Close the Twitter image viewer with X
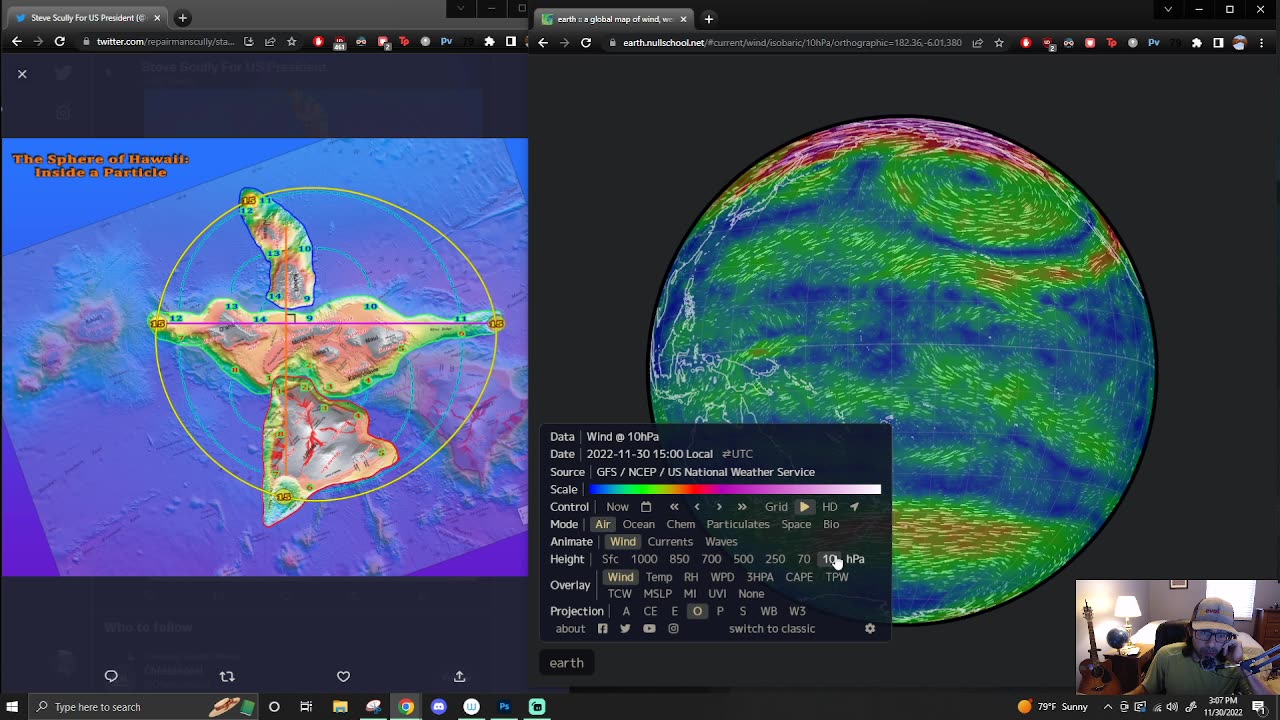Screen dimensions: 1280x720 (x=22, y=74)
